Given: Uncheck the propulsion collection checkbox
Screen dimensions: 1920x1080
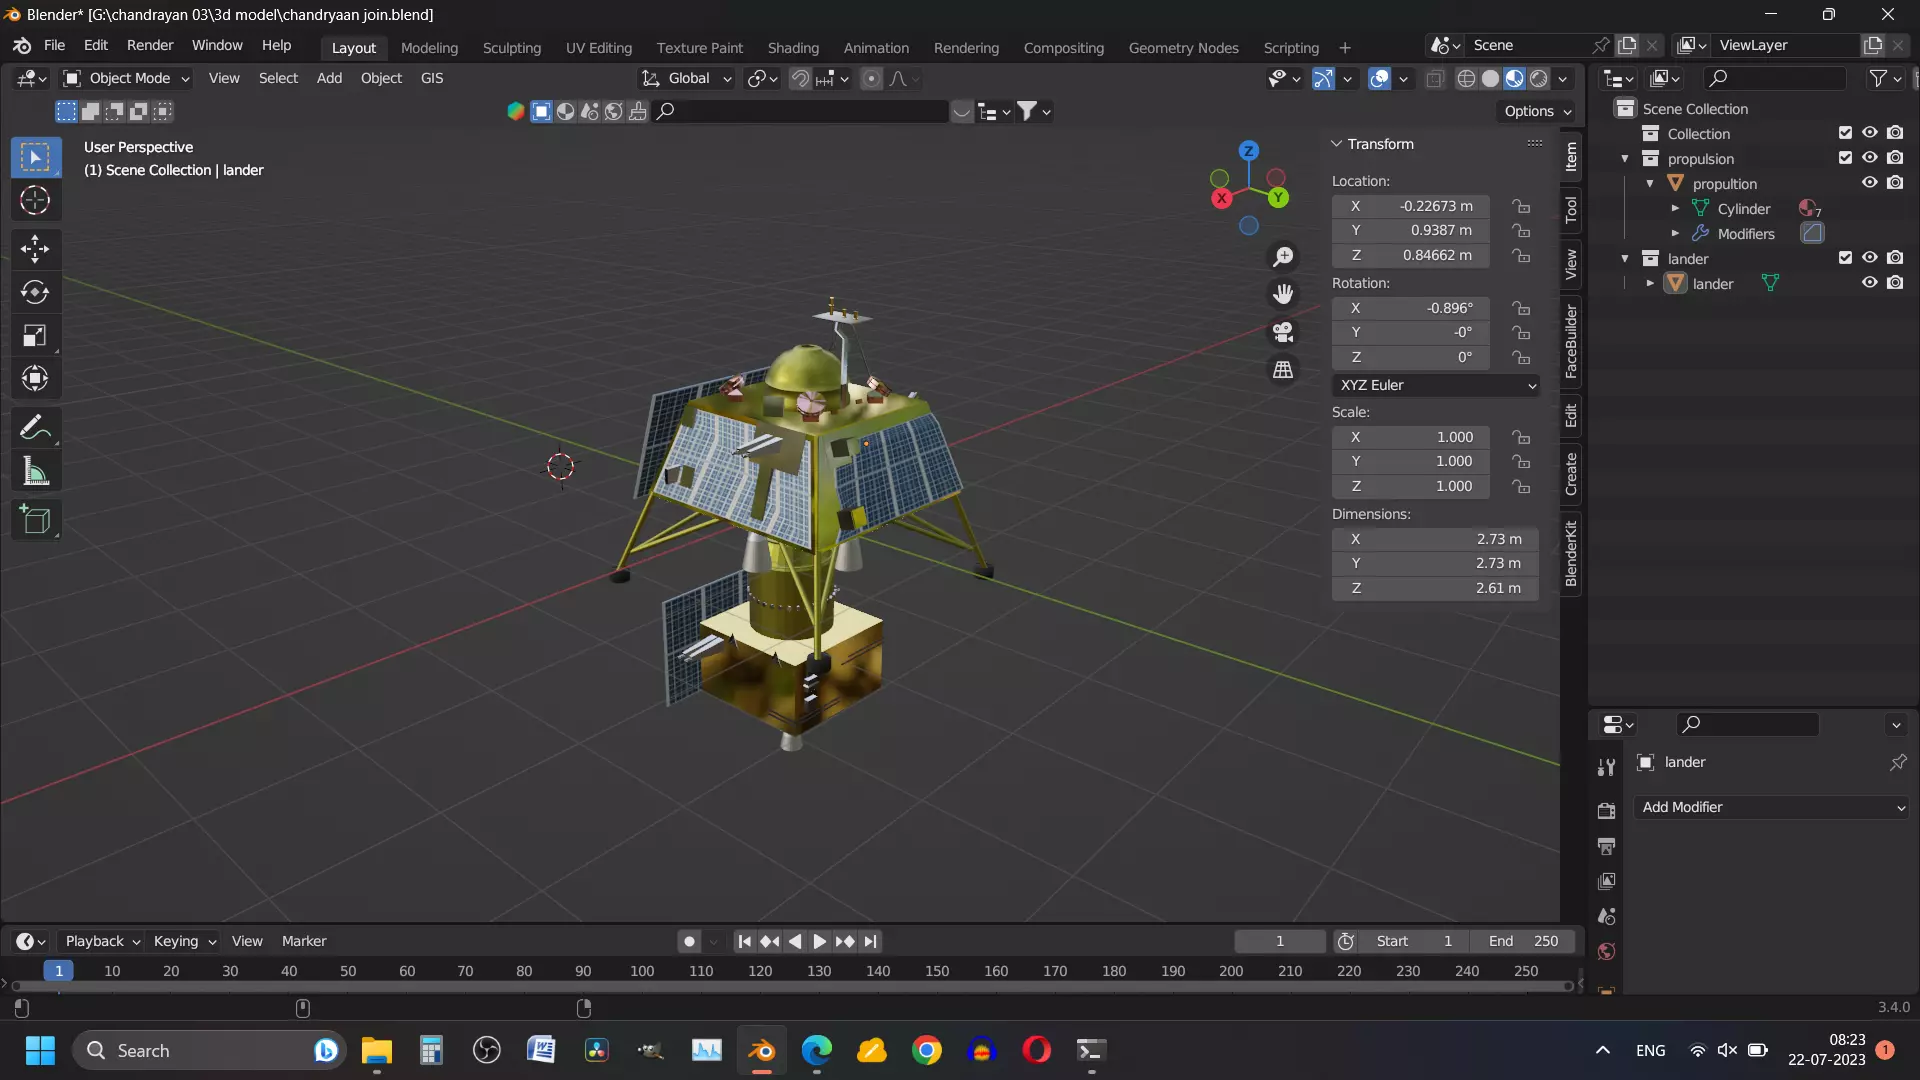Looking at the screenshot, I should pos(1845,158).
